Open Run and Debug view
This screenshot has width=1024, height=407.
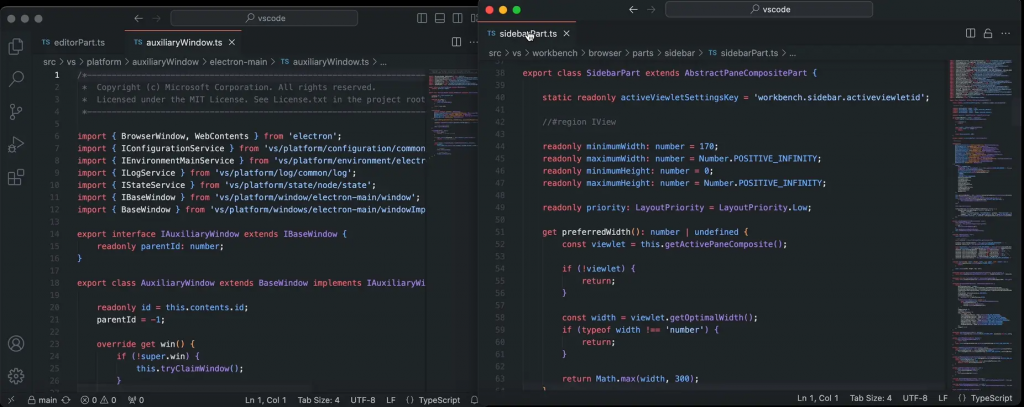(x=16, y=144)
